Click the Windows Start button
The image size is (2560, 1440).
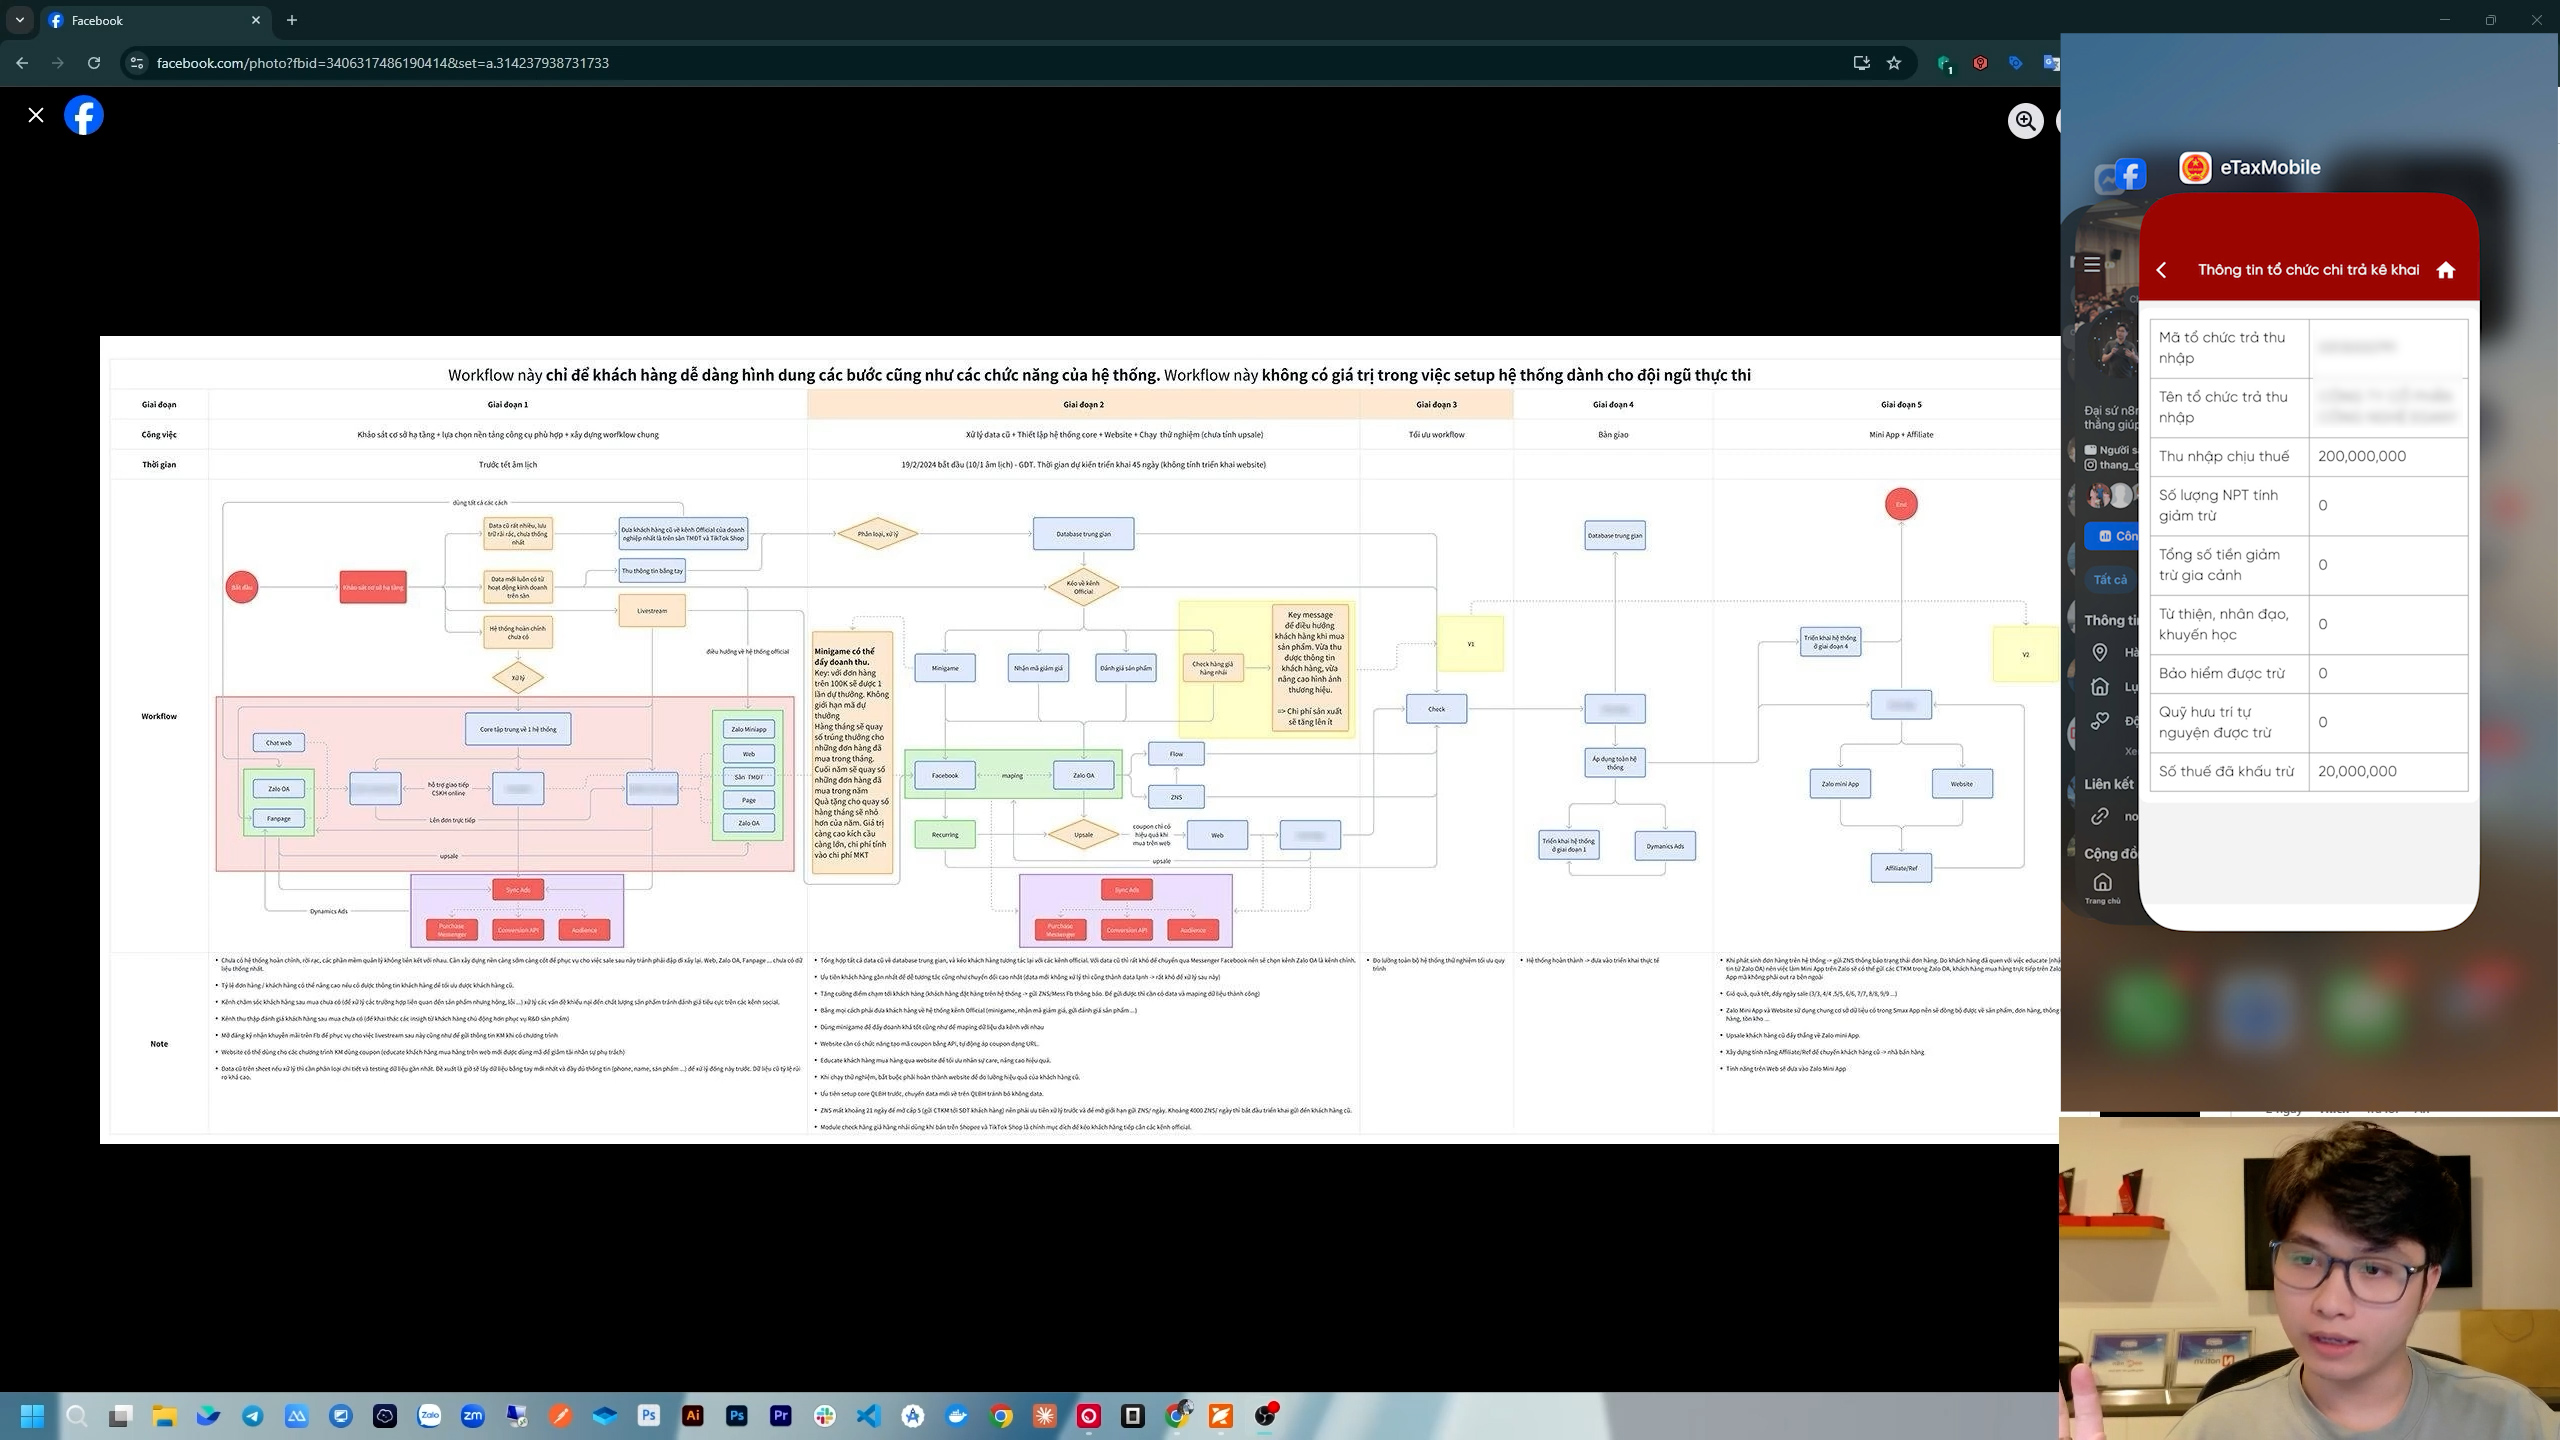coord(32,1416)
